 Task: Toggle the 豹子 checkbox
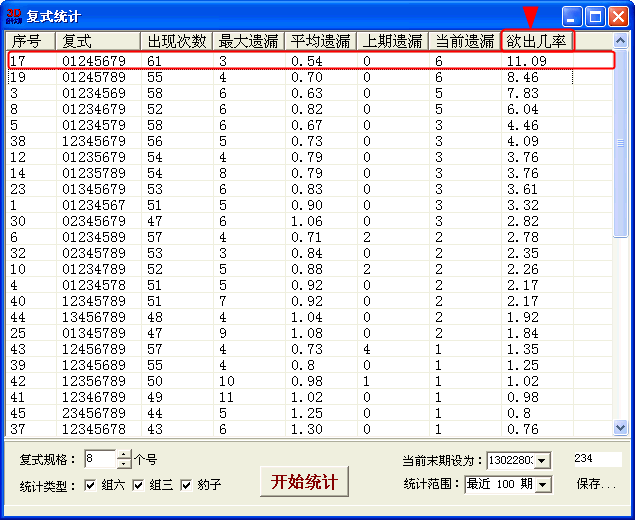pyautogui.click(x=186, y=485)
